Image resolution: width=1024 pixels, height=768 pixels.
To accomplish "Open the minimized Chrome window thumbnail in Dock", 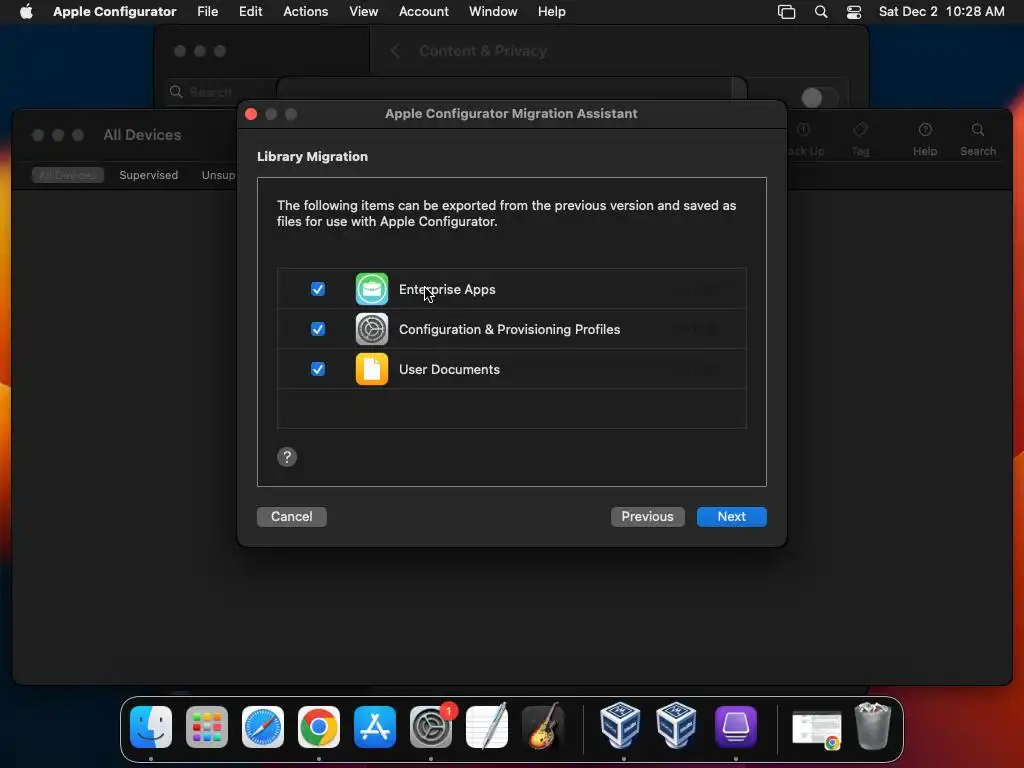I will (816, 729).
